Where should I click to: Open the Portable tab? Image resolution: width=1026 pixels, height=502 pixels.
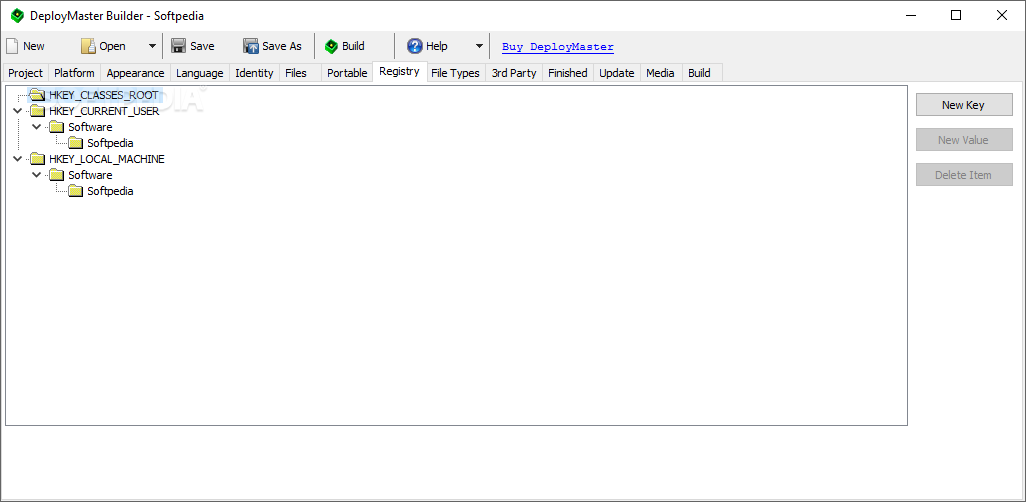pos(347,73)
